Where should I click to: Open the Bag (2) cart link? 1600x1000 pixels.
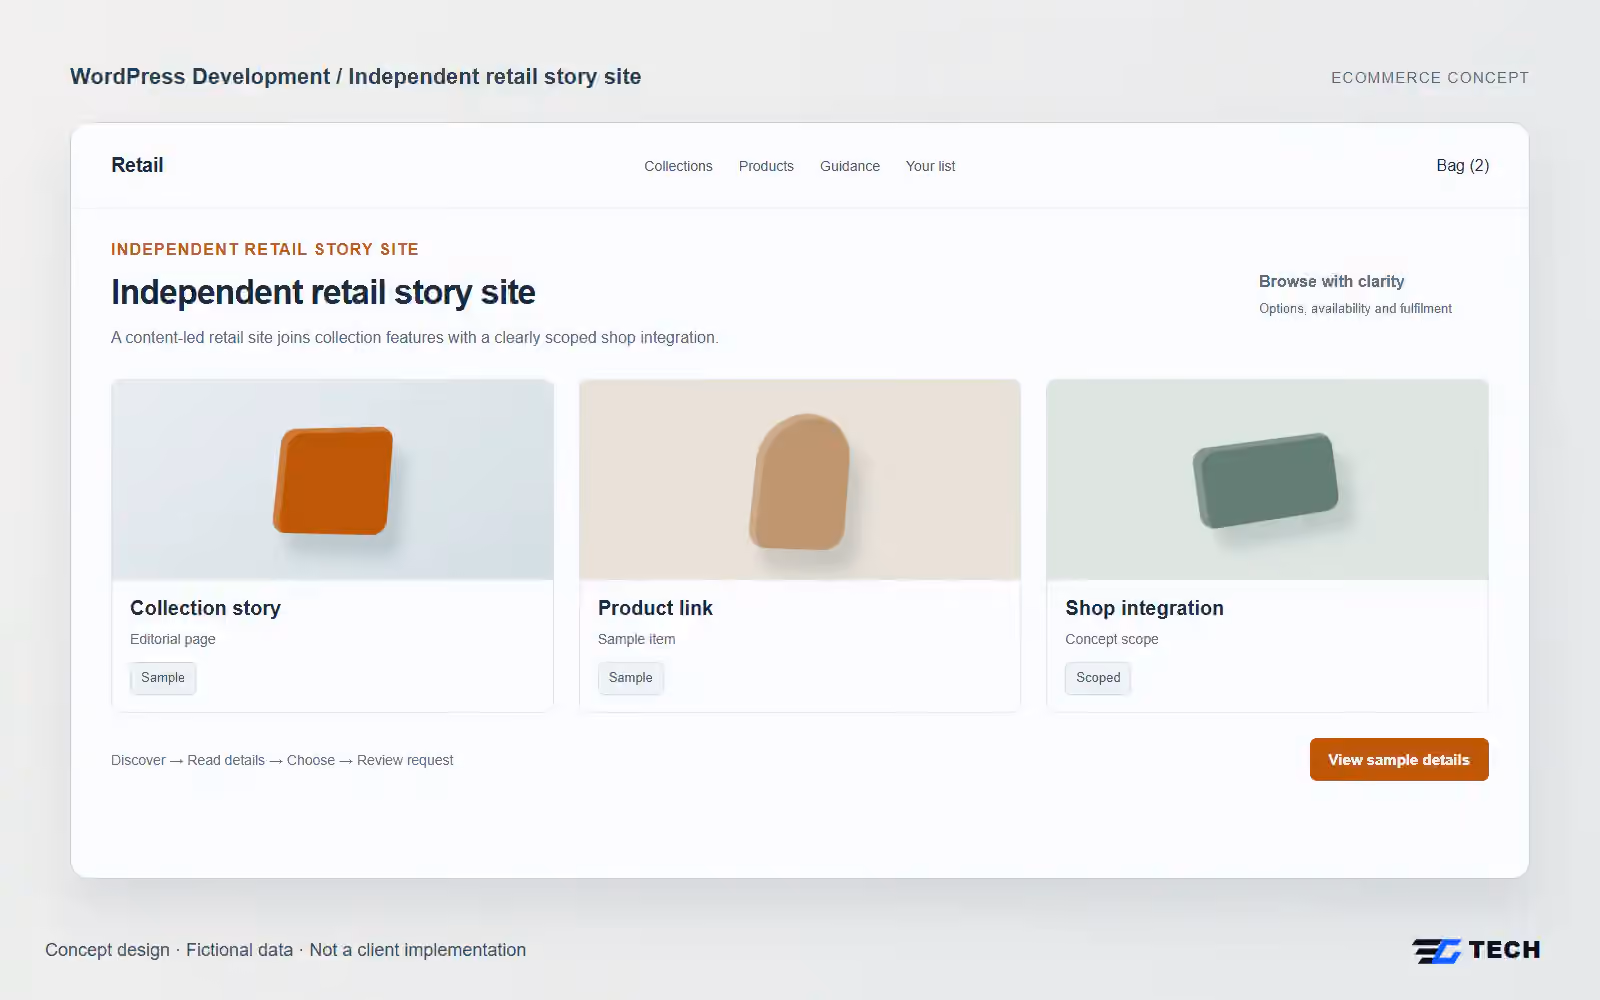[x=1462, y=166]
